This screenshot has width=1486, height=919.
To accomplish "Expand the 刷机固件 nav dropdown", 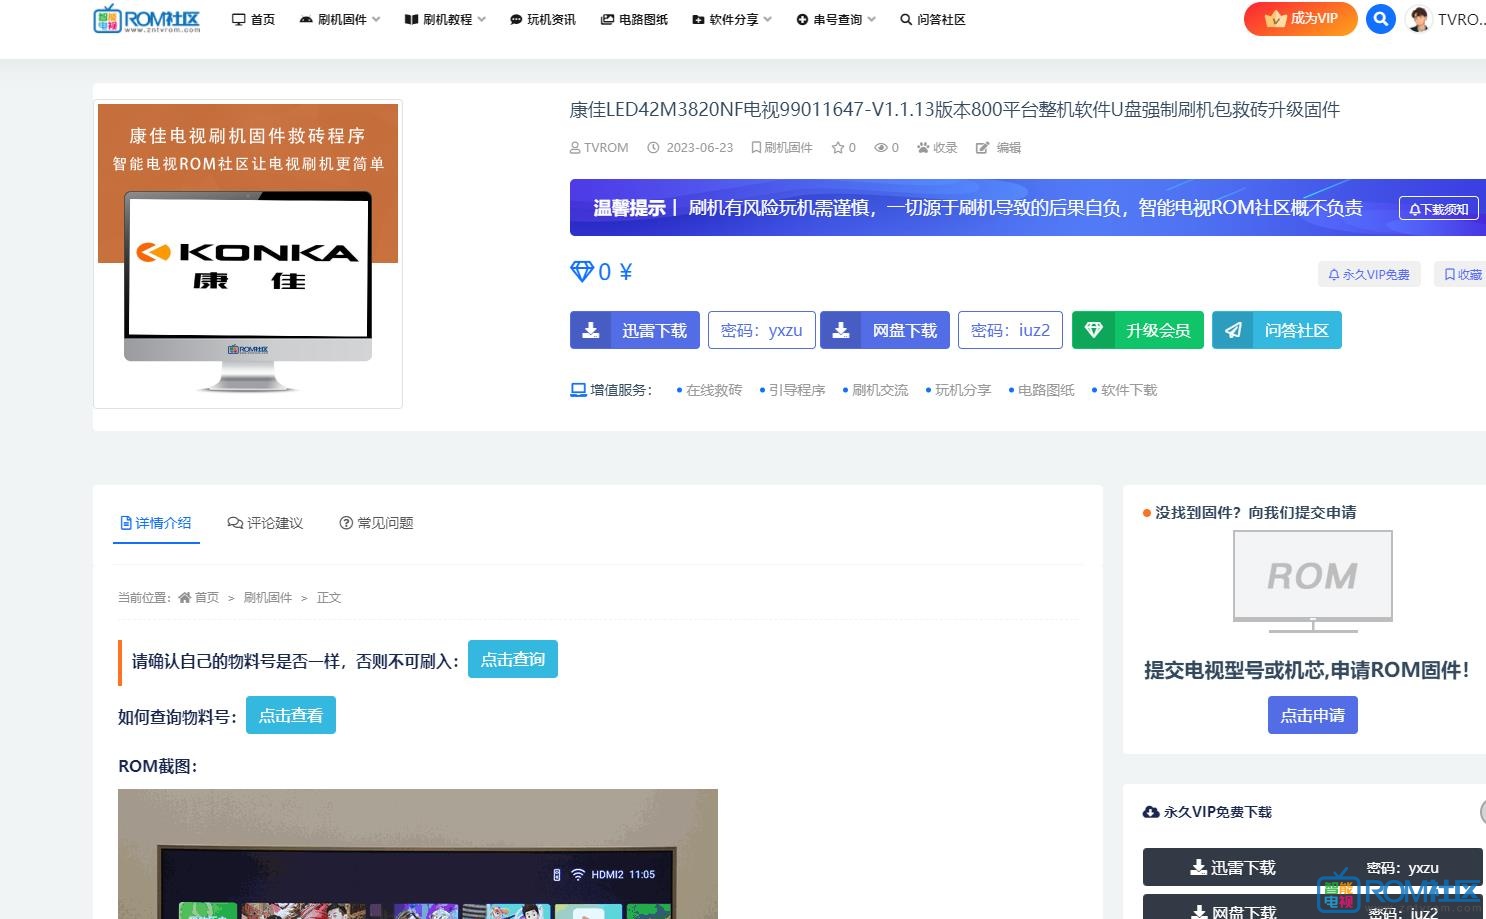I will (340, 19).
